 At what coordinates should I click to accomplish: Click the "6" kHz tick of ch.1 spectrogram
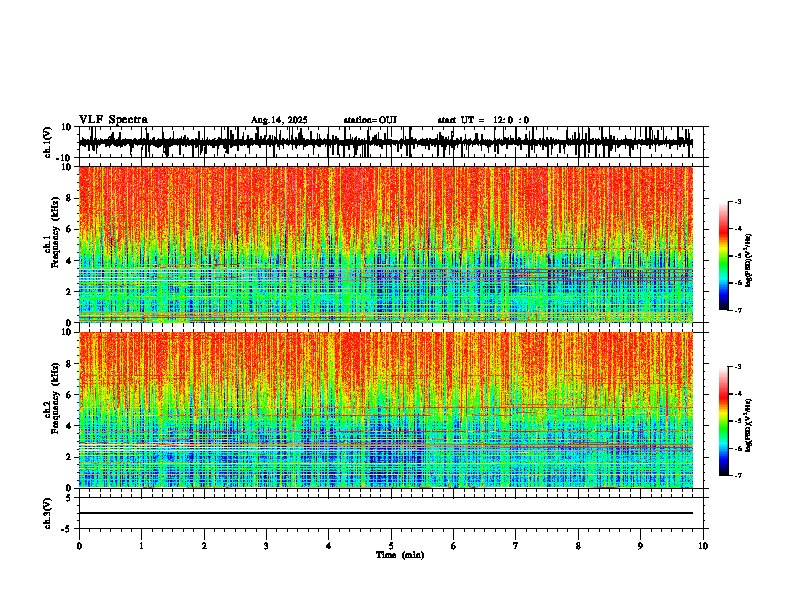point(70,229)
